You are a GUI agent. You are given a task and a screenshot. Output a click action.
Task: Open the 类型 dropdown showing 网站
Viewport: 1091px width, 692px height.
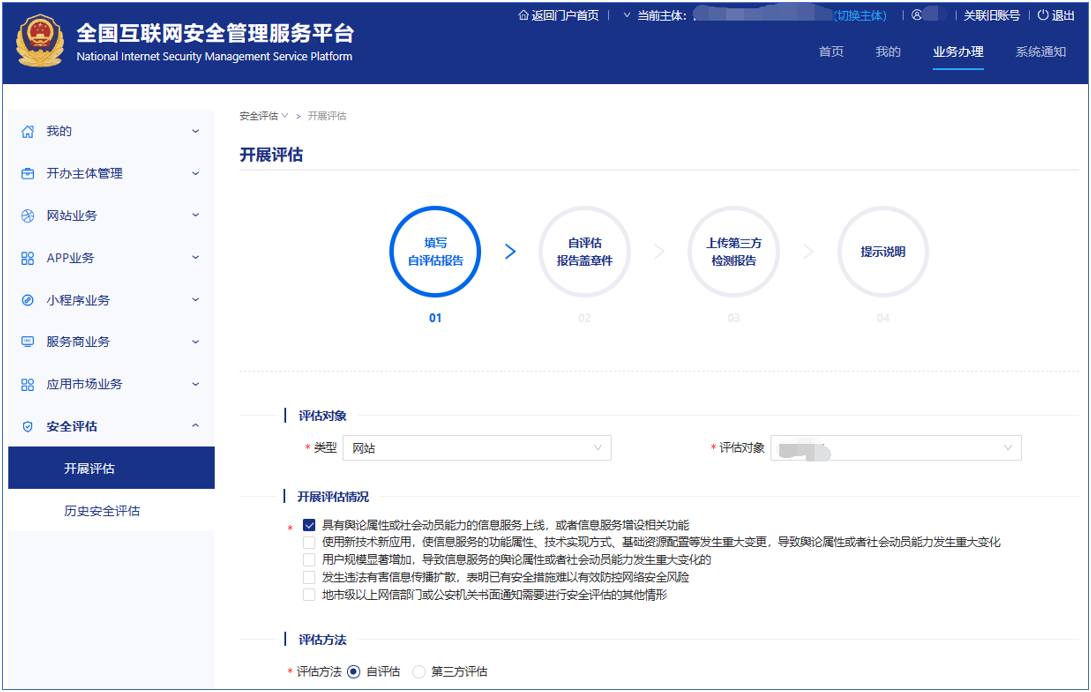[476, 448]
